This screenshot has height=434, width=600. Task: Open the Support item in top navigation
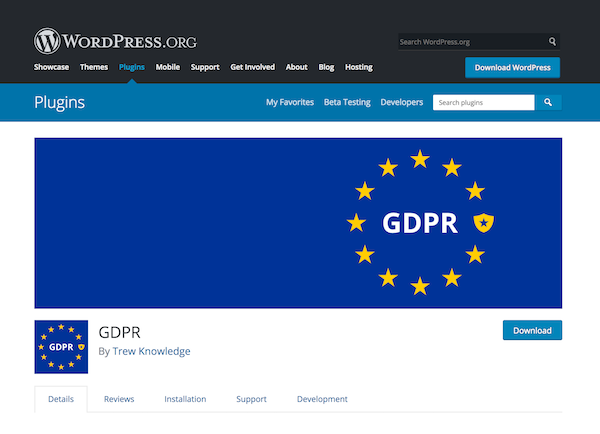[205, 67]
